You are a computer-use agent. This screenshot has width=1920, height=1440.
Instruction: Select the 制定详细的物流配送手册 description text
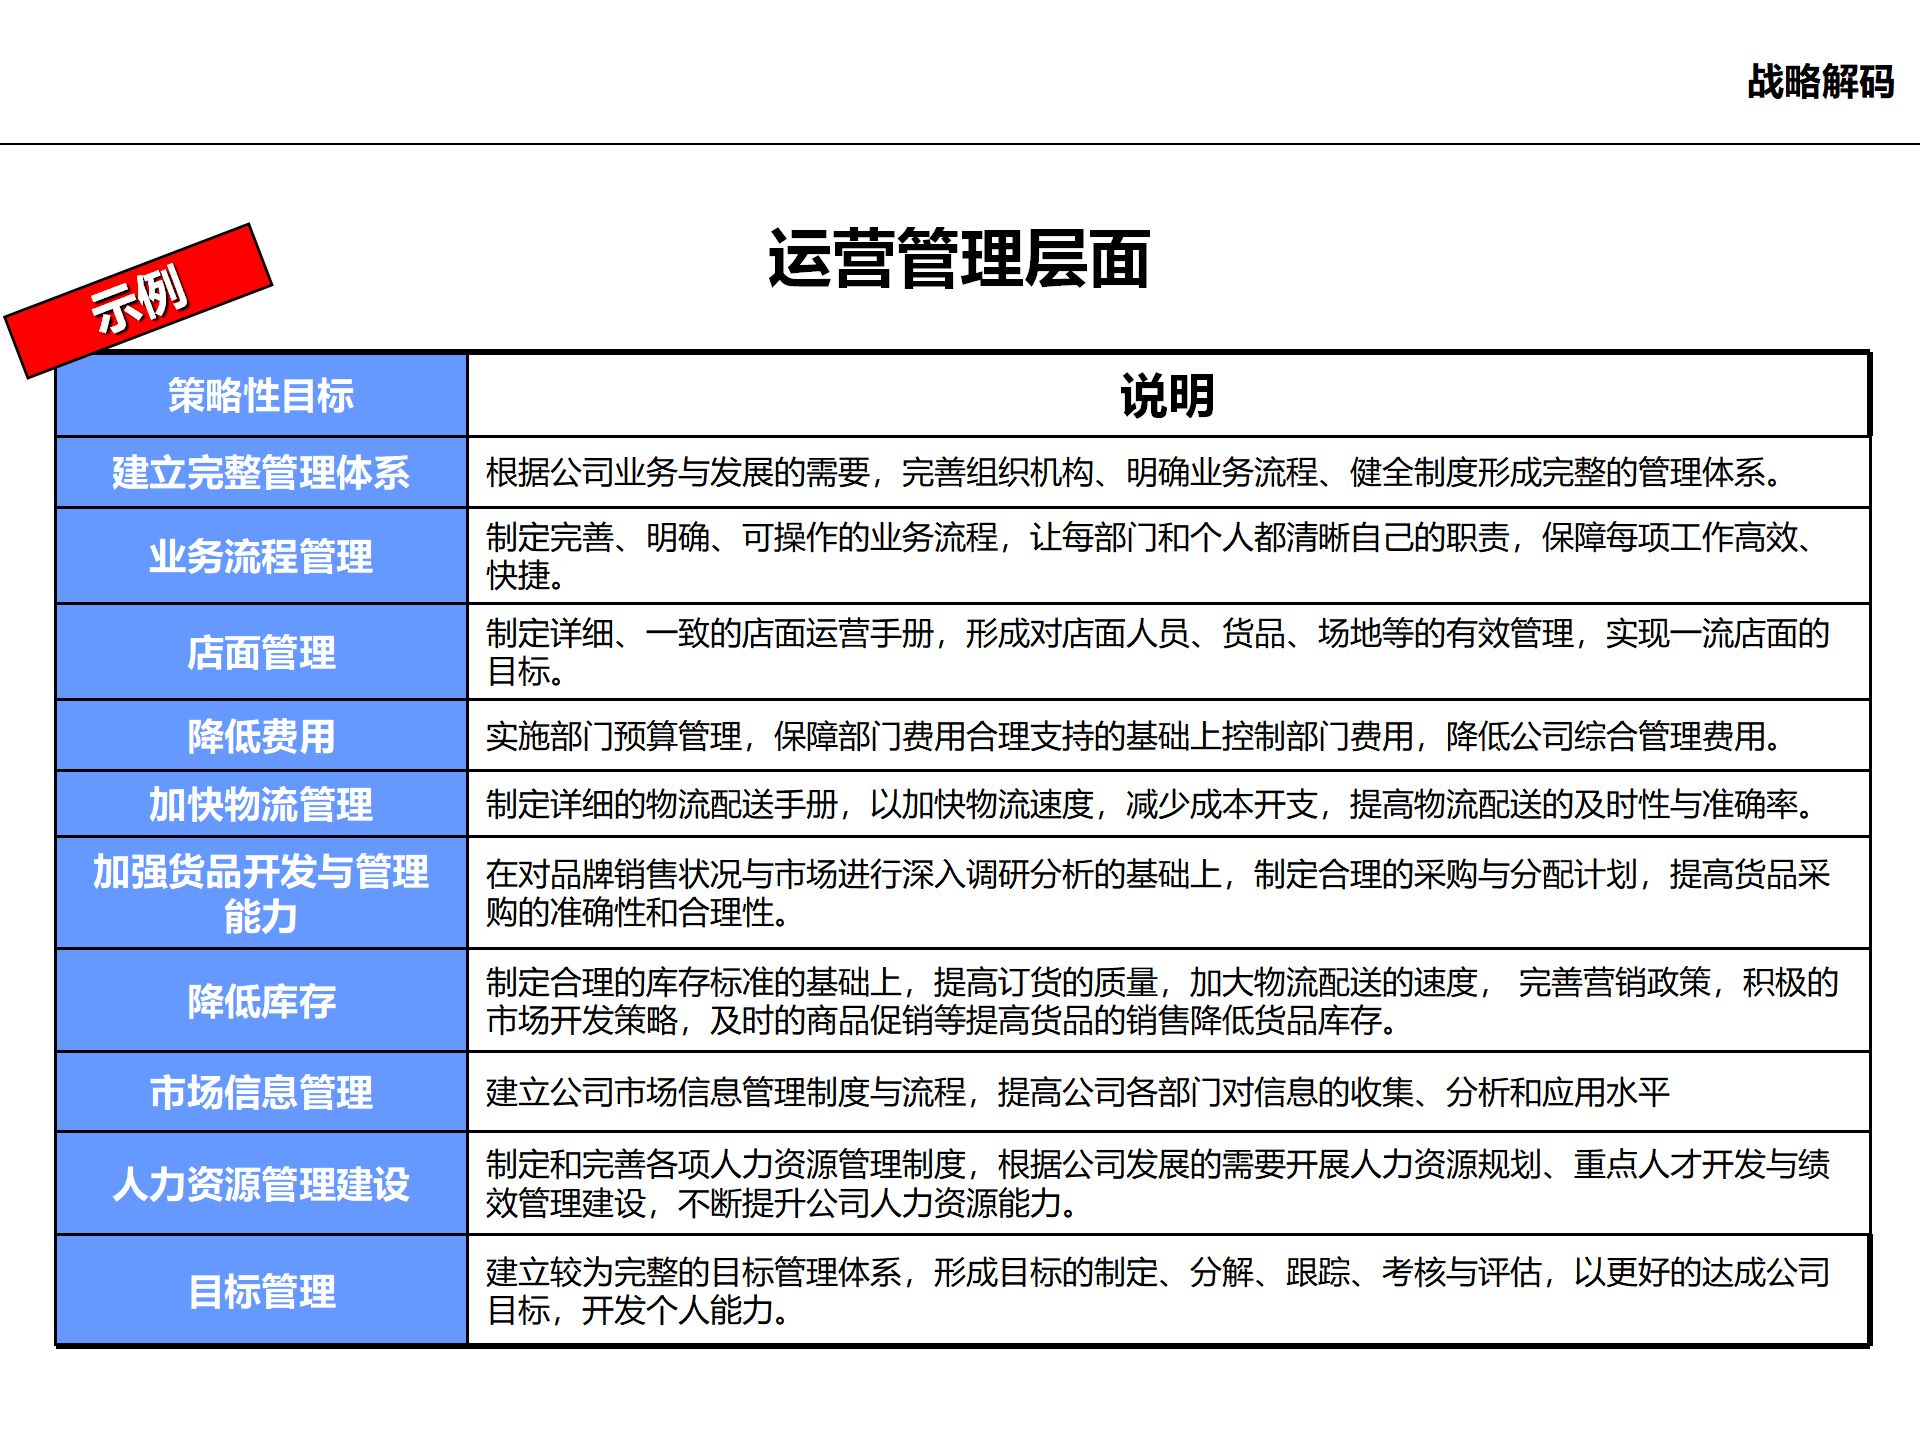pos(1150,804)
